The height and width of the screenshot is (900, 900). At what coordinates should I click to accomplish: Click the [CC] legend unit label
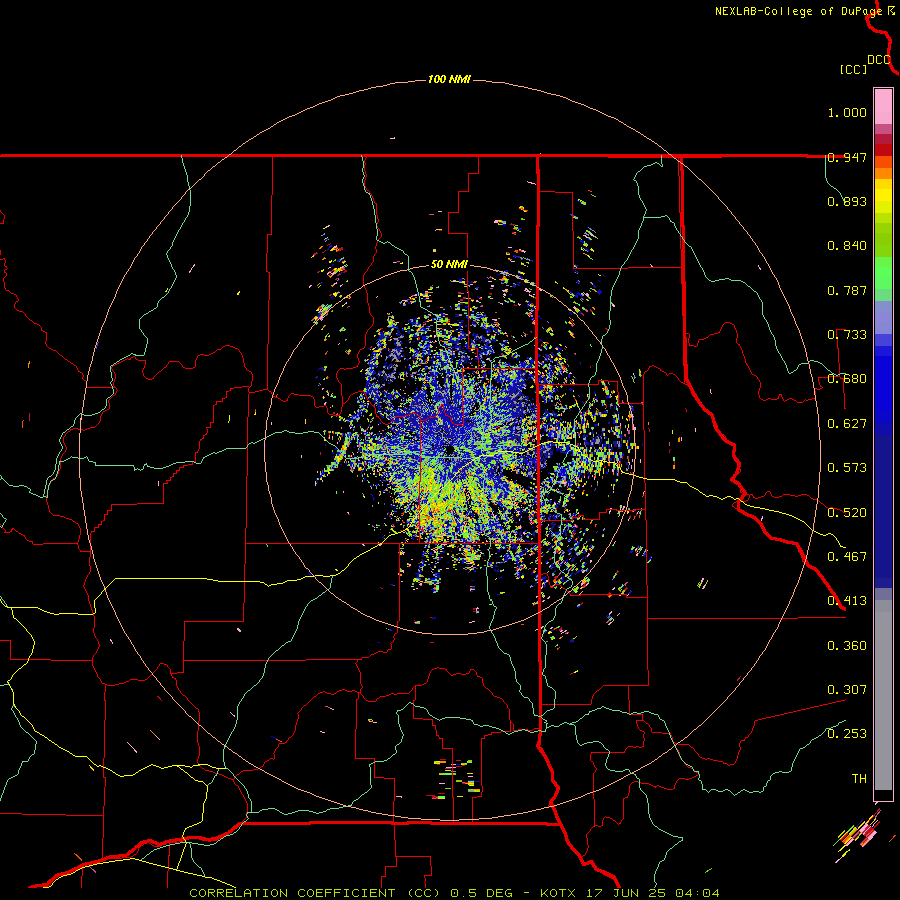click(x=854, y=69)
